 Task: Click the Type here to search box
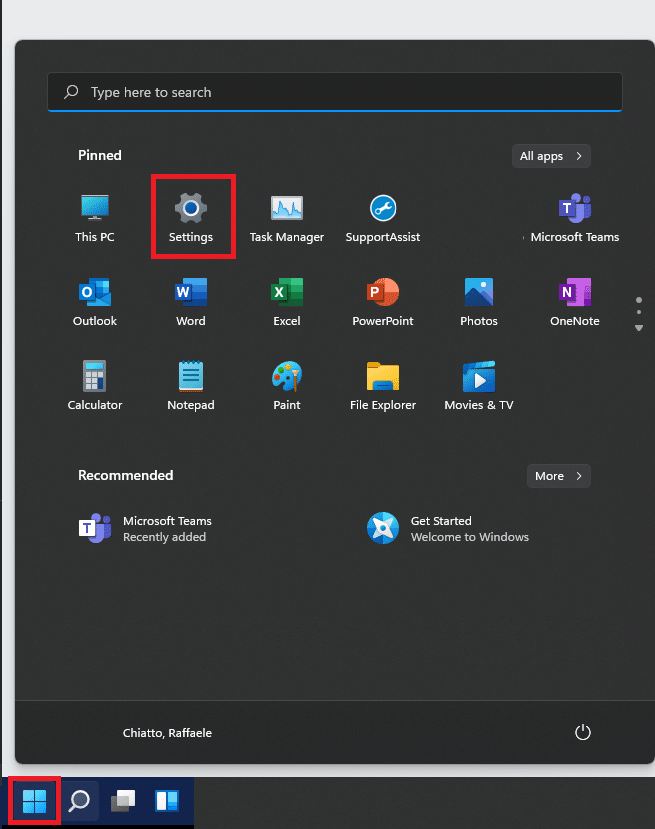click(335, 92)
